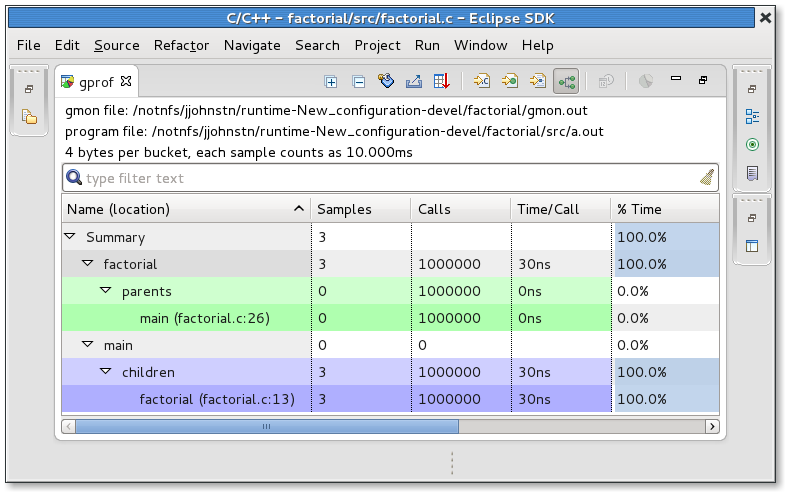Select the gprof view tab

pos(96,82)
